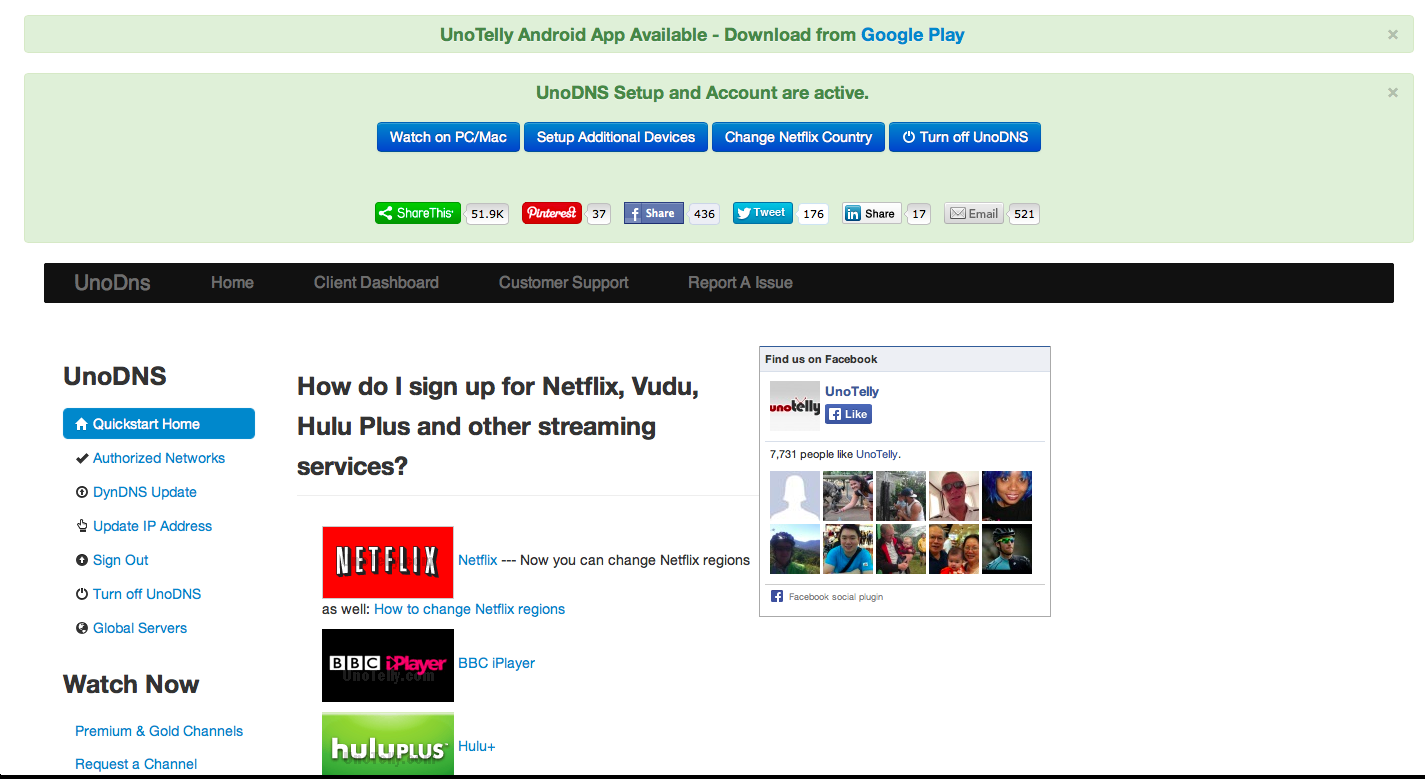Click the UnoTelly link in the likes count line
The image size is (1425, 779).
point(877,454)
